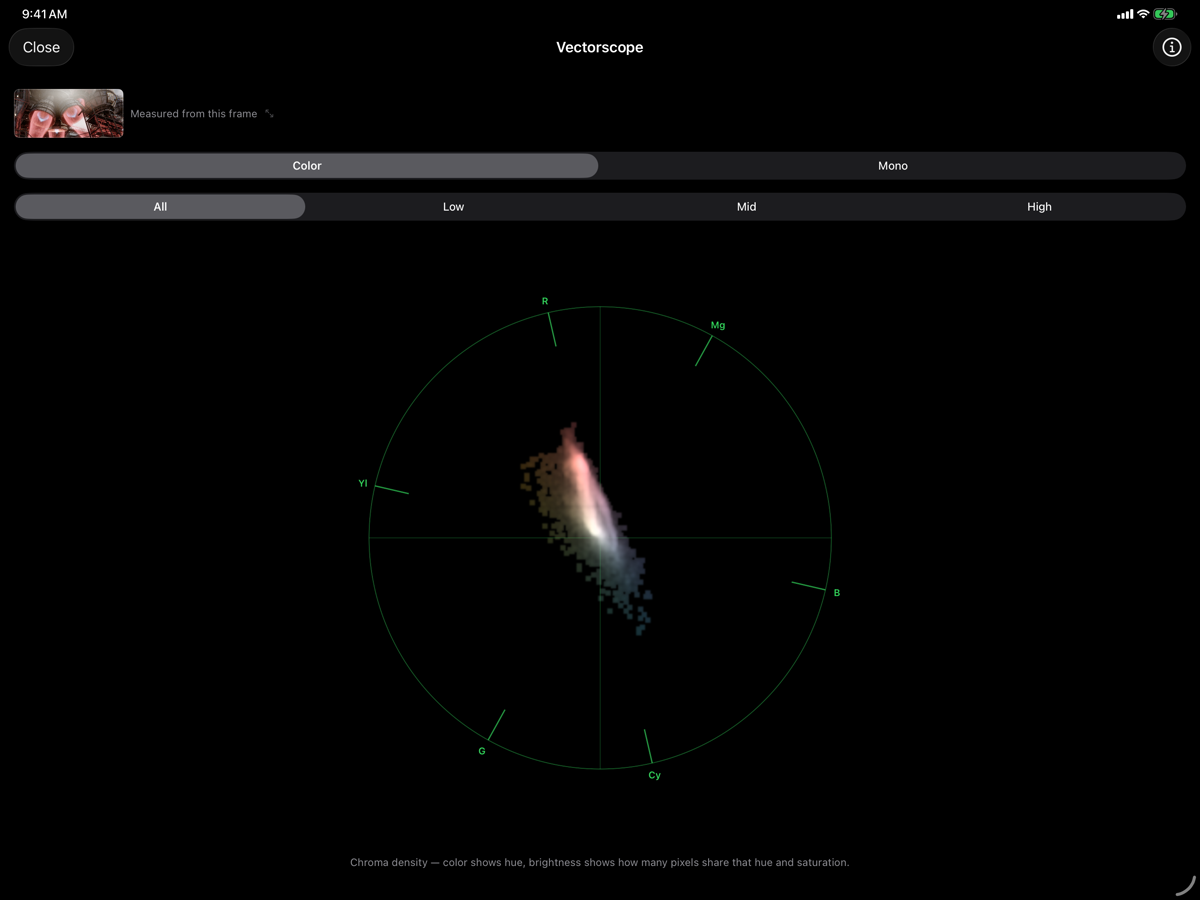Tap the battery charging indicator
Screen dimensions: 1200x900
(x=1165, y=15)
